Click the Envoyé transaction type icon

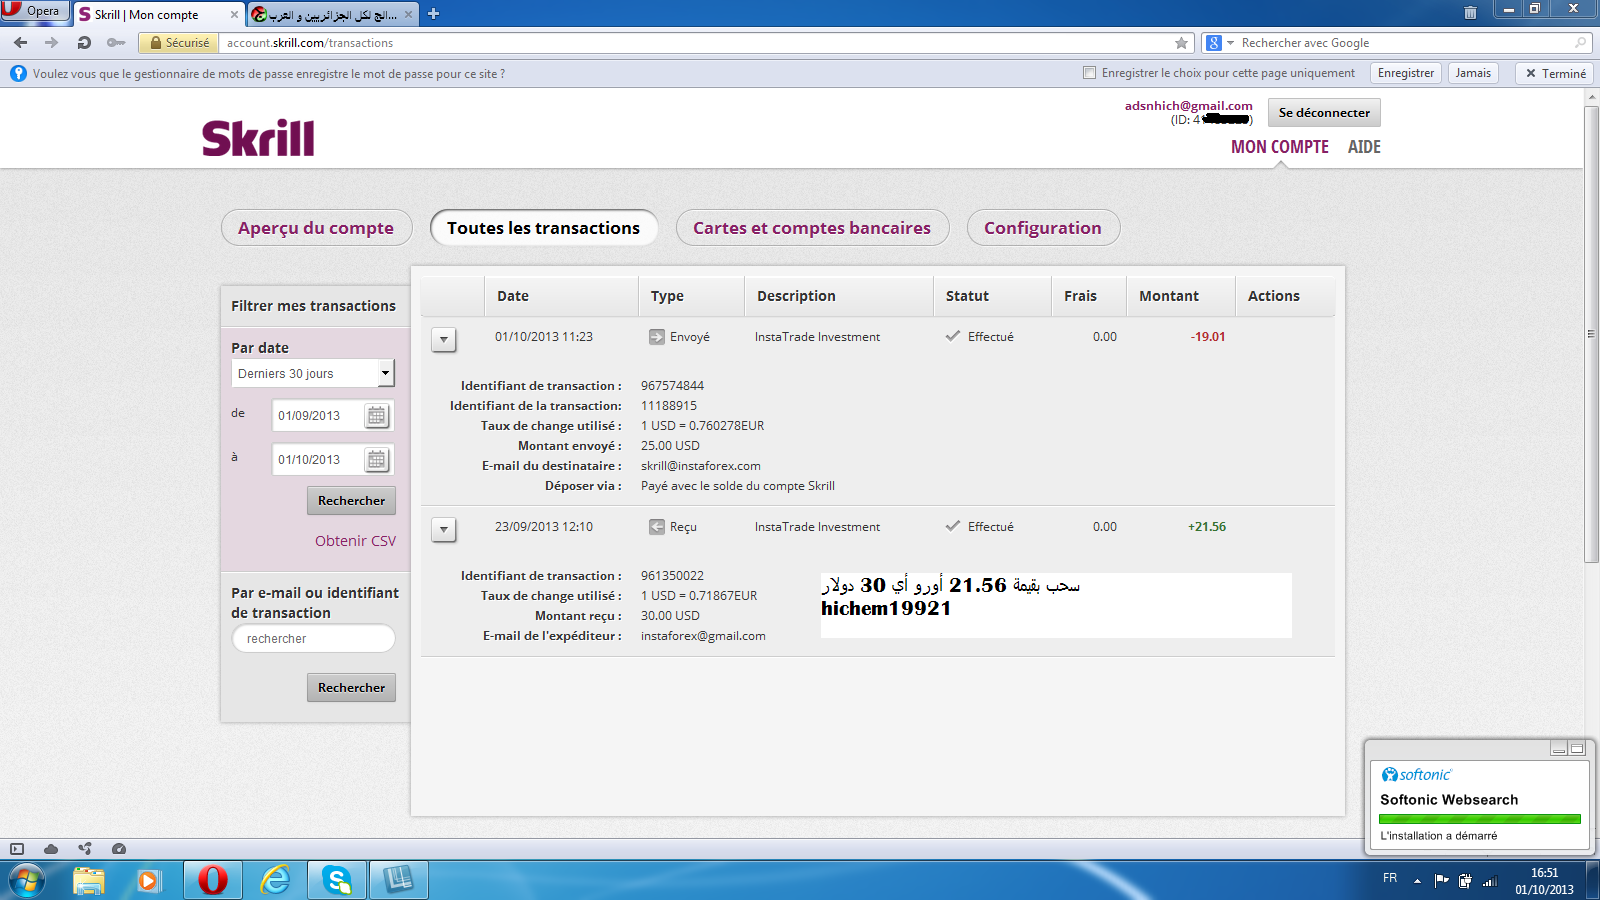[657, 337]
